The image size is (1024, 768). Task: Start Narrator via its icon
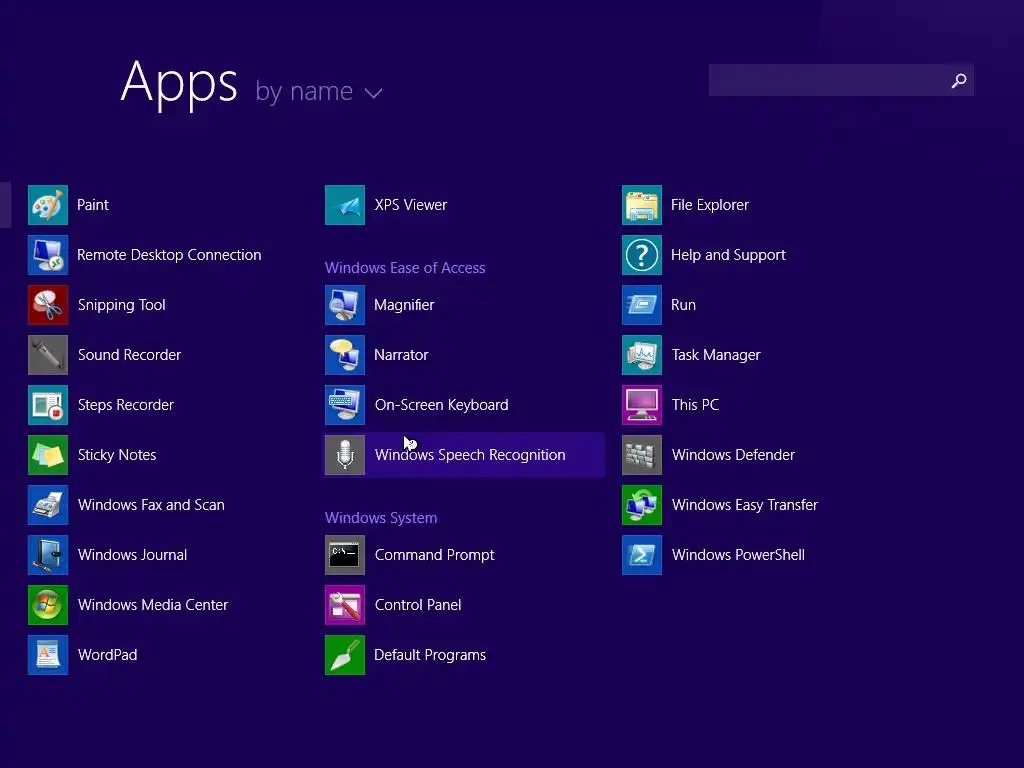345,355
